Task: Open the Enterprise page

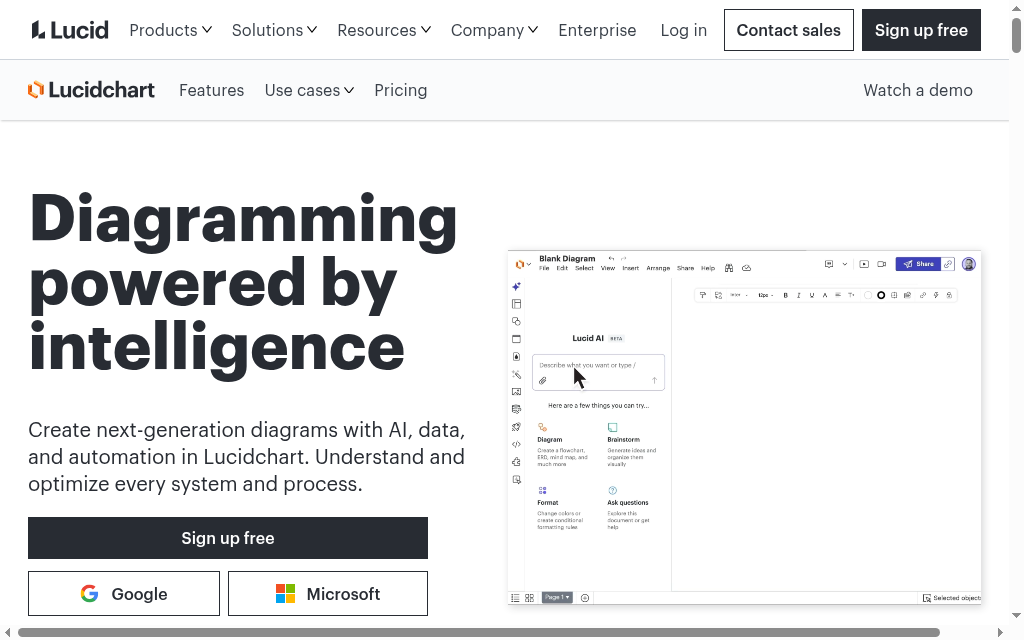Action: [597, 30]
